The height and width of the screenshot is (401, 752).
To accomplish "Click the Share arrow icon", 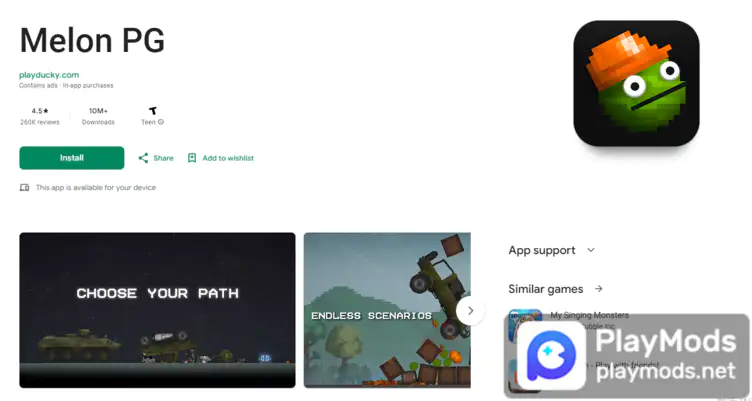I will pos(143,158).
